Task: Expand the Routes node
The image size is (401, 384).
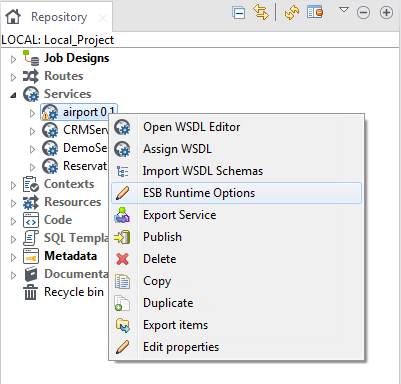Action: 13,77
